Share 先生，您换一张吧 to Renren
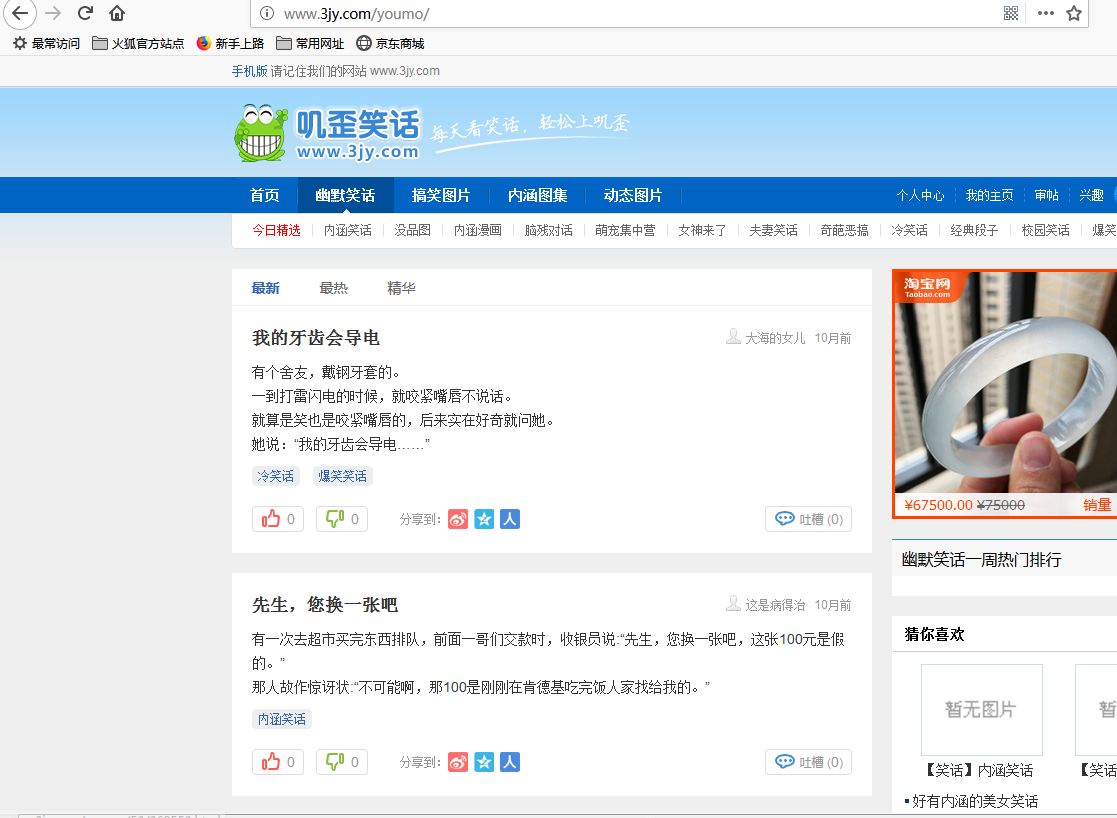This screenshot has width=1117, height=818. (509, 762)
